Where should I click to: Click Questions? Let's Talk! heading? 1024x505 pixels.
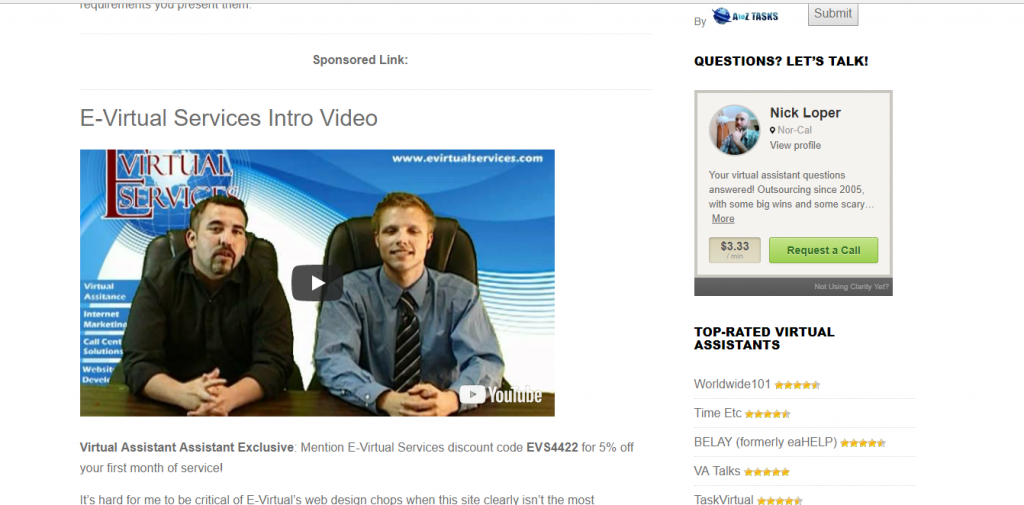click(781, 61)
